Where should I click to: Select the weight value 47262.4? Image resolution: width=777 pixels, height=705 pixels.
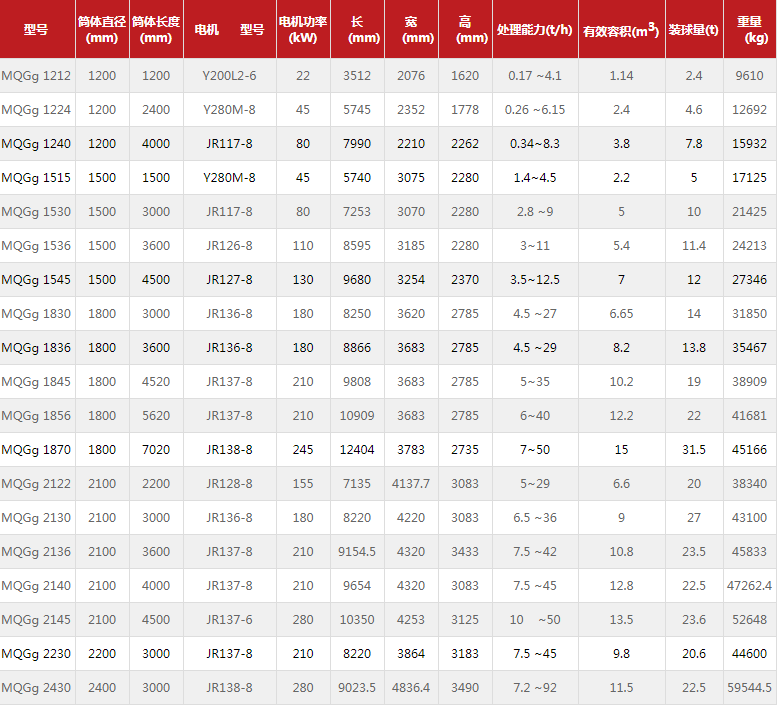coord(749,586)
